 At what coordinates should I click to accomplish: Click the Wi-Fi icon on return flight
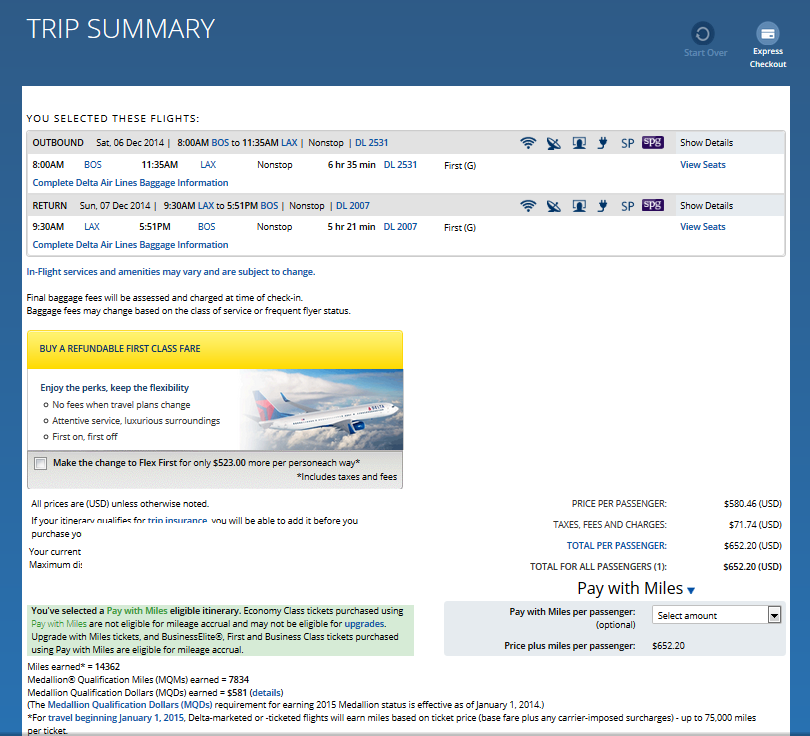[x=528, y=206]
